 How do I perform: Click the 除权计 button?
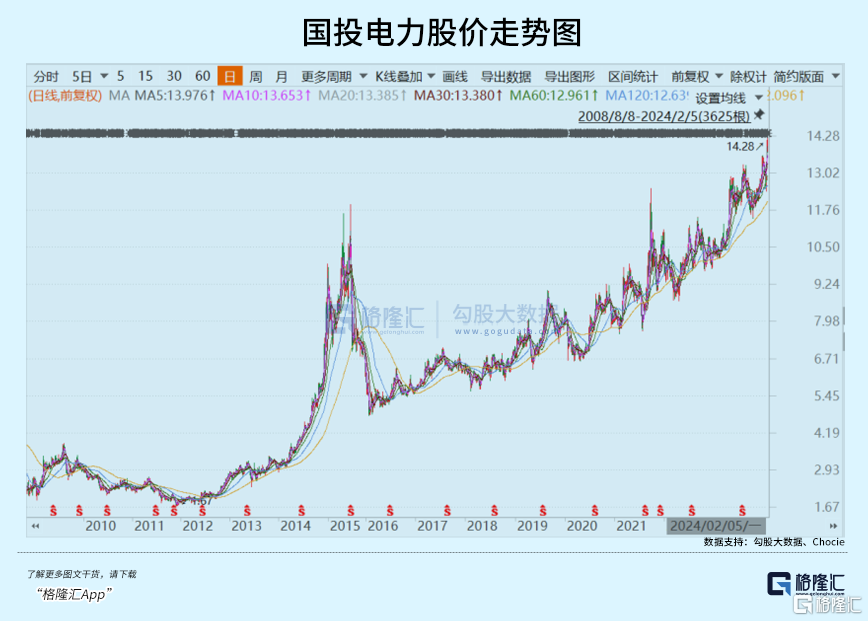tap(748, 76)
